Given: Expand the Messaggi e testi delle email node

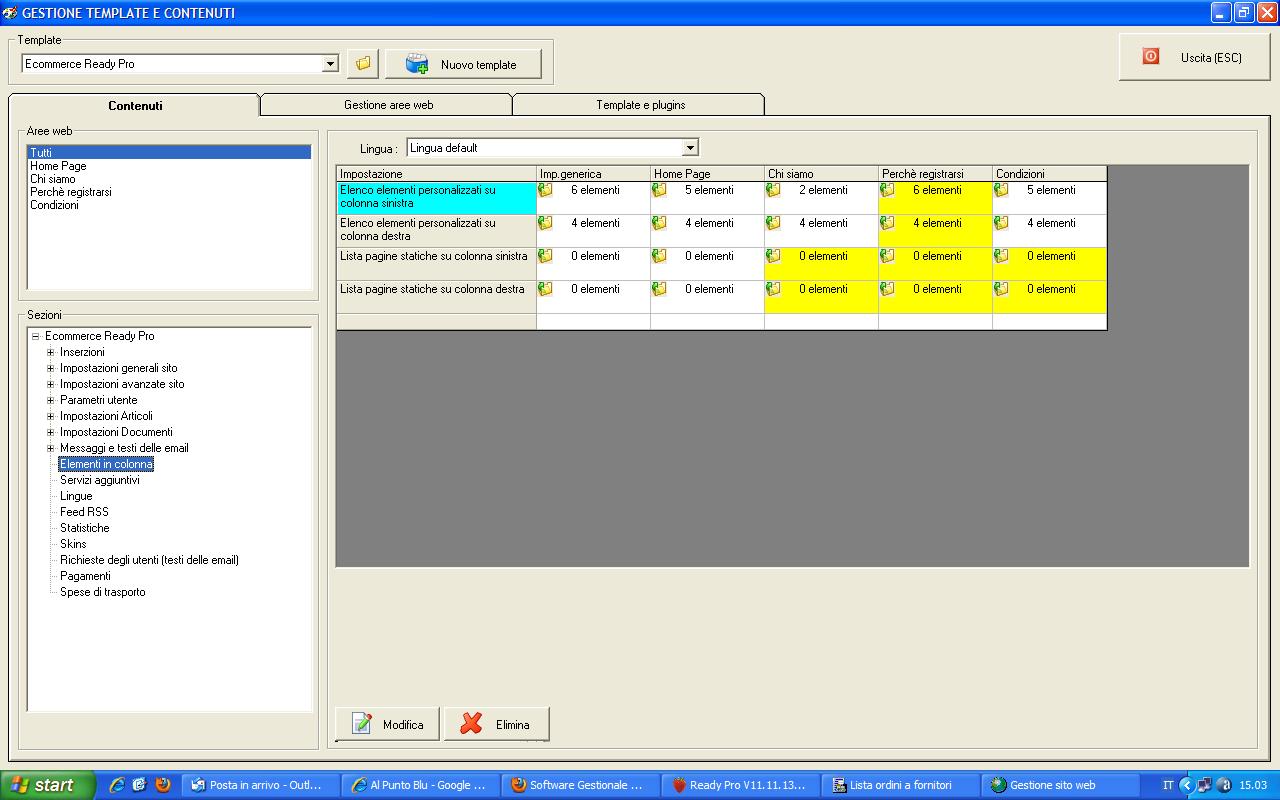Looking at the screenshot, I should point(50,448).
